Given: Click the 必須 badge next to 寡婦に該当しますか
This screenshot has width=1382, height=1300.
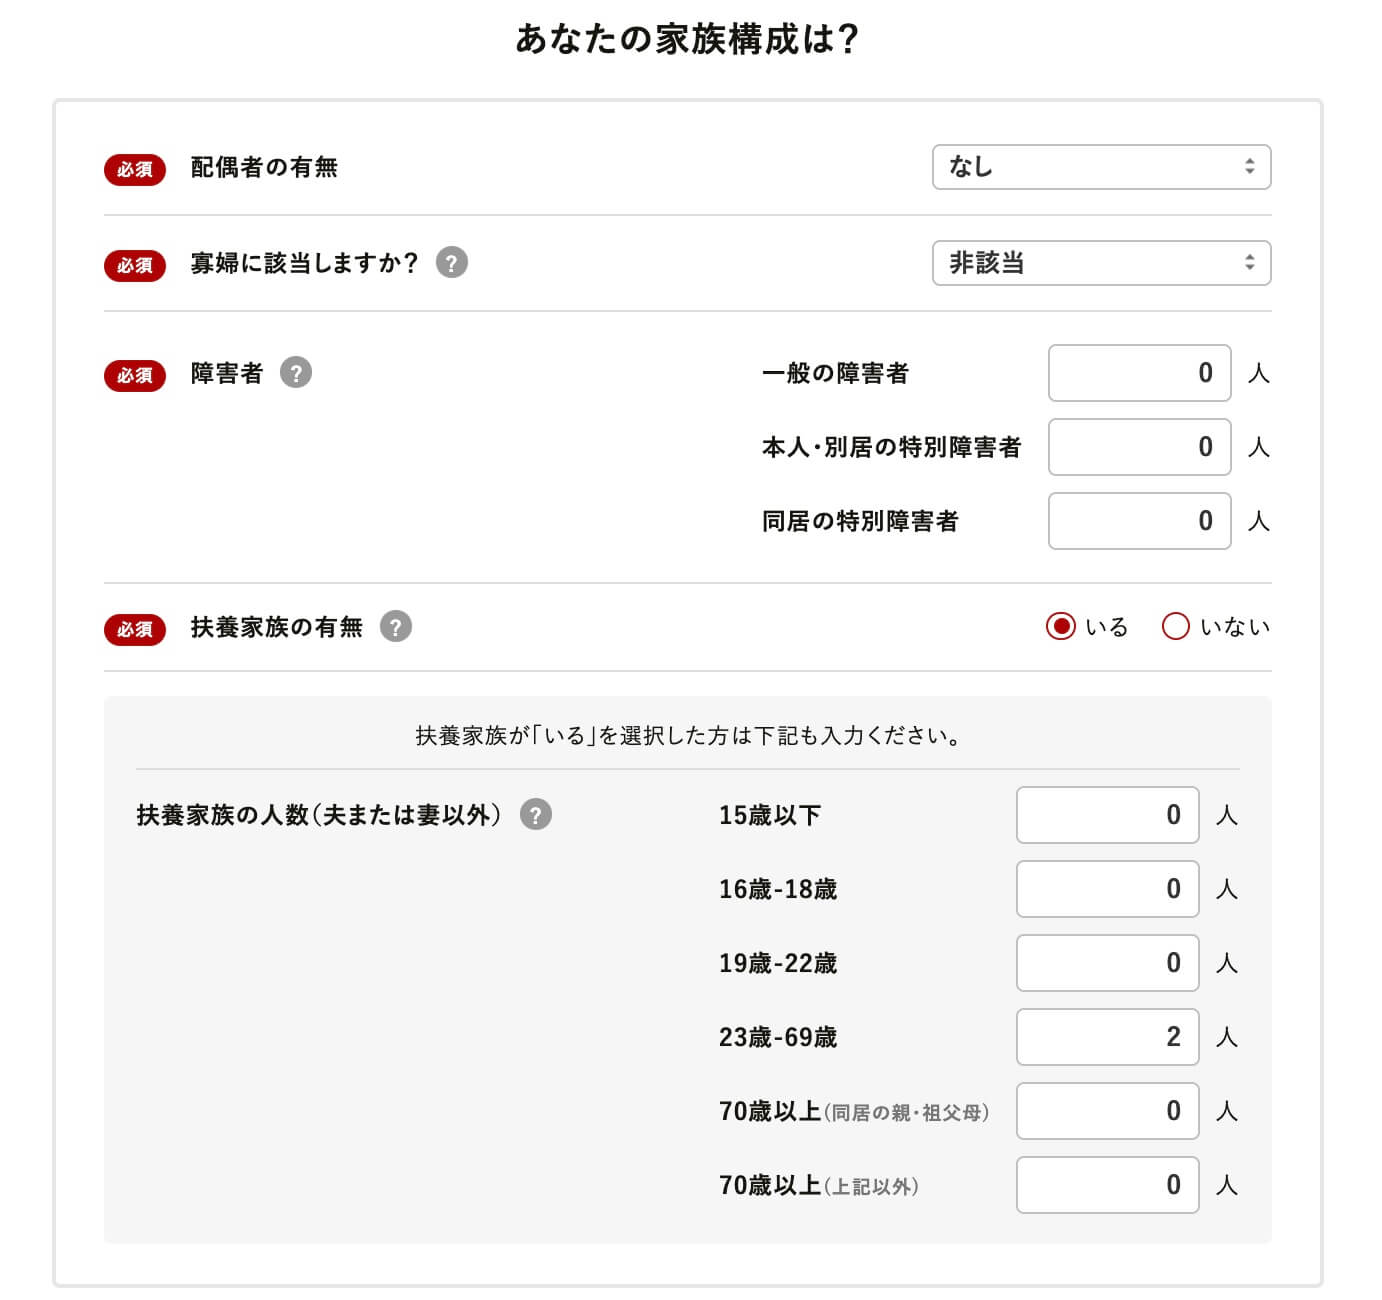Looking at the screenshot, I should click(135, 264).
